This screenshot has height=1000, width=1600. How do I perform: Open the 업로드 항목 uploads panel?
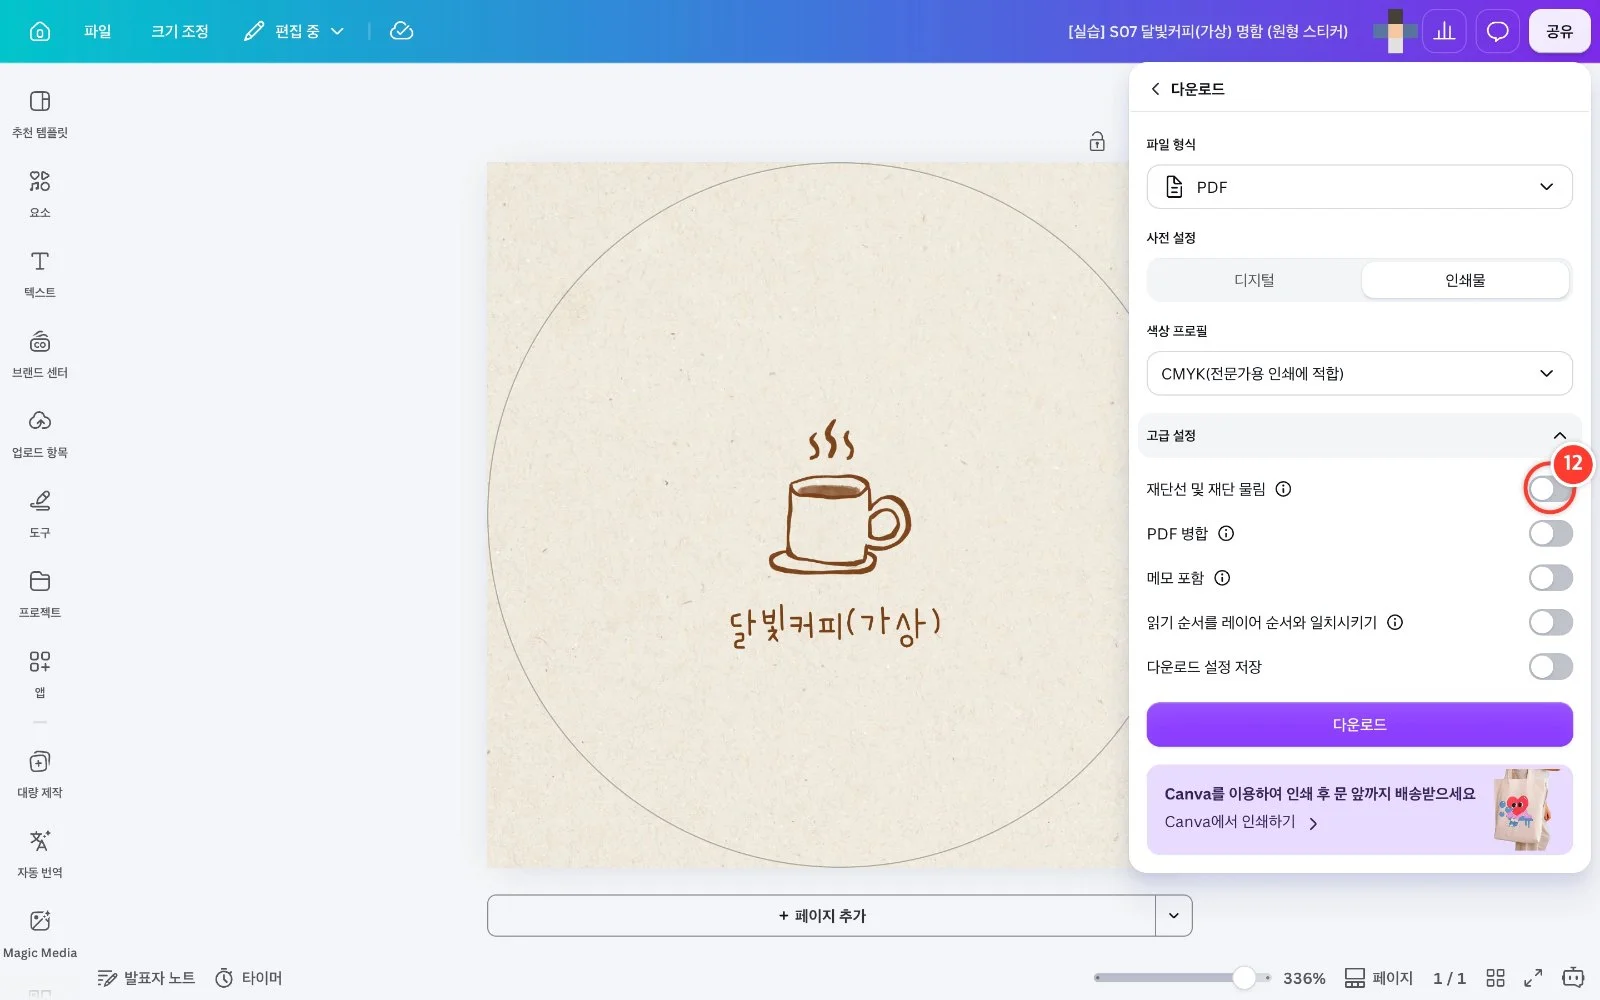coord(40,434)
